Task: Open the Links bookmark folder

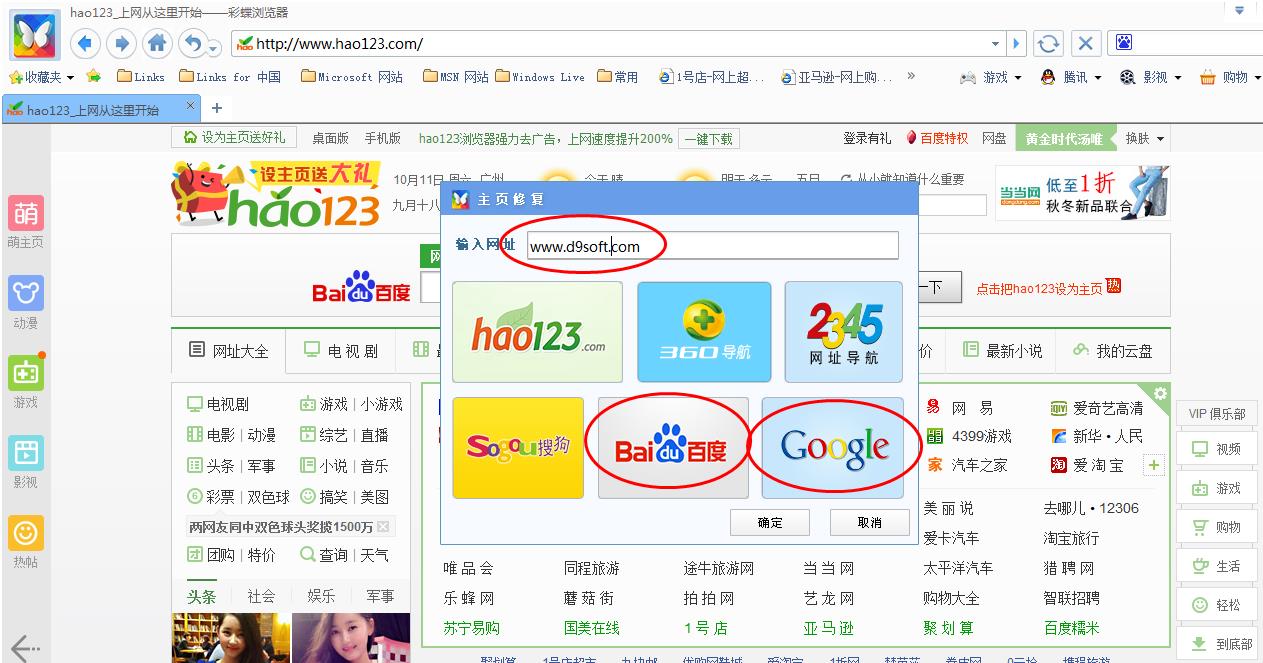Action: [x=141, y=77]
